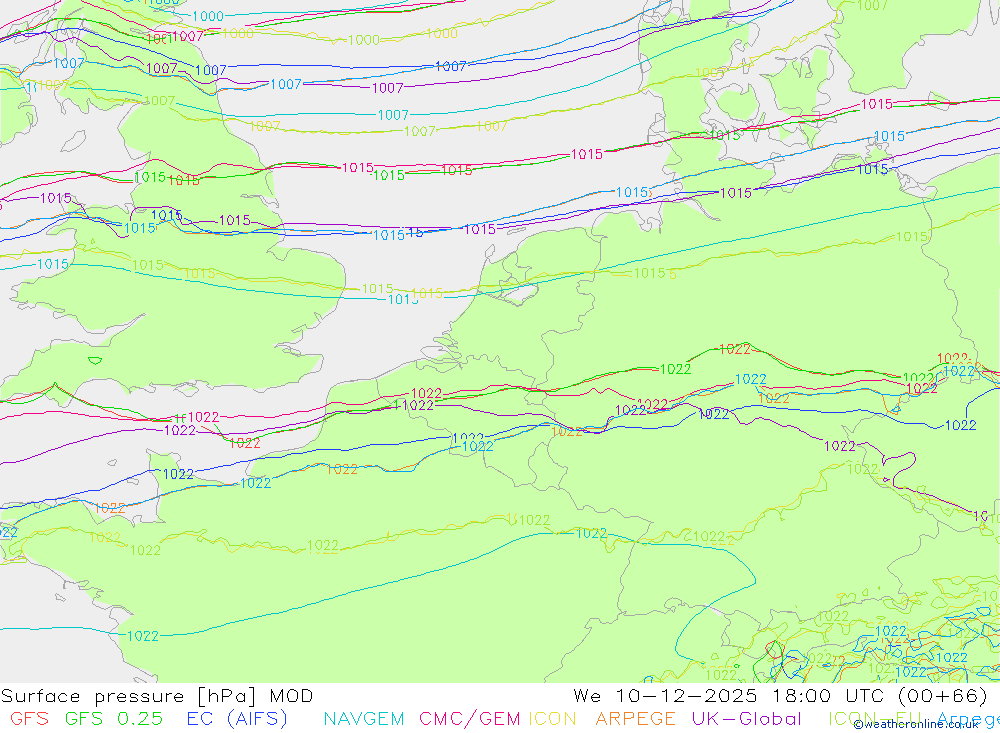
Task: Select the yellow ICON legend label
Action: coord(552,719)
